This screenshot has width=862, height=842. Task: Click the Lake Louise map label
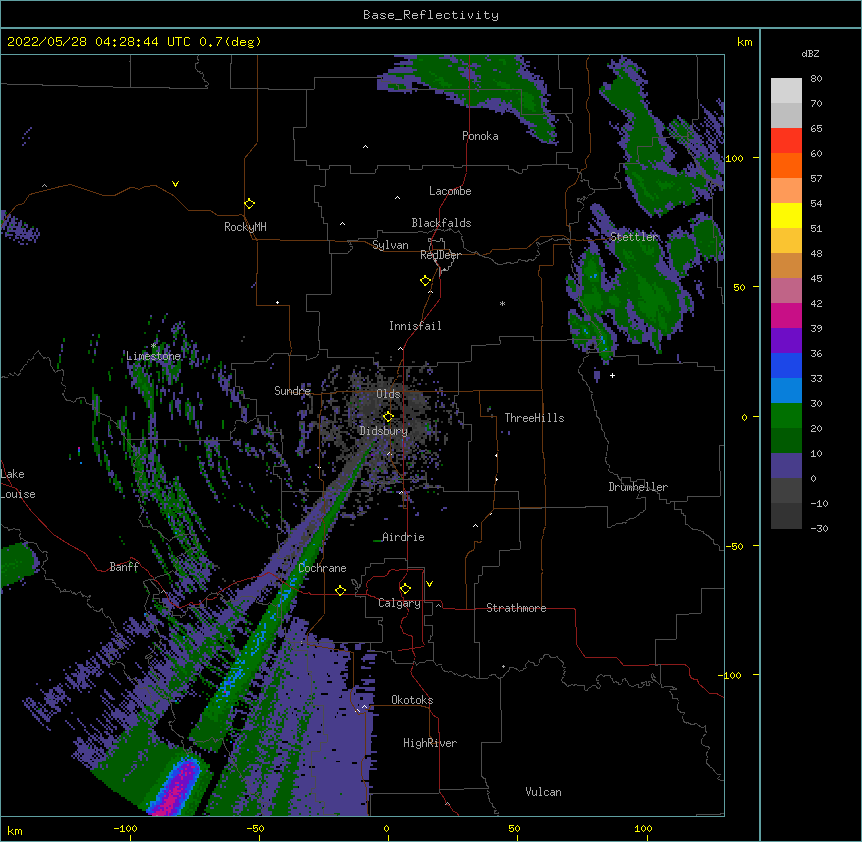18,484
